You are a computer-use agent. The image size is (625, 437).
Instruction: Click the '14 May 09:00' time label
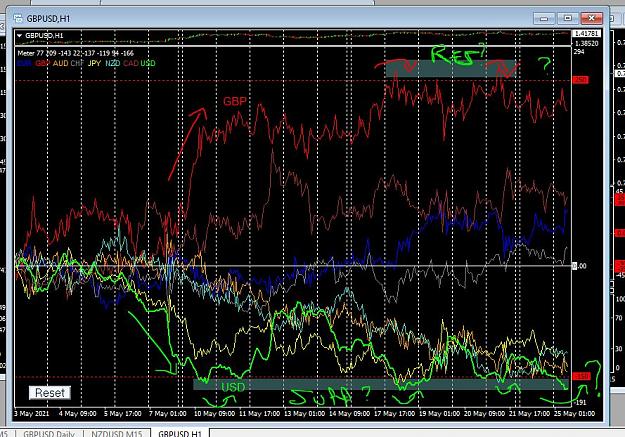(349, 413)
